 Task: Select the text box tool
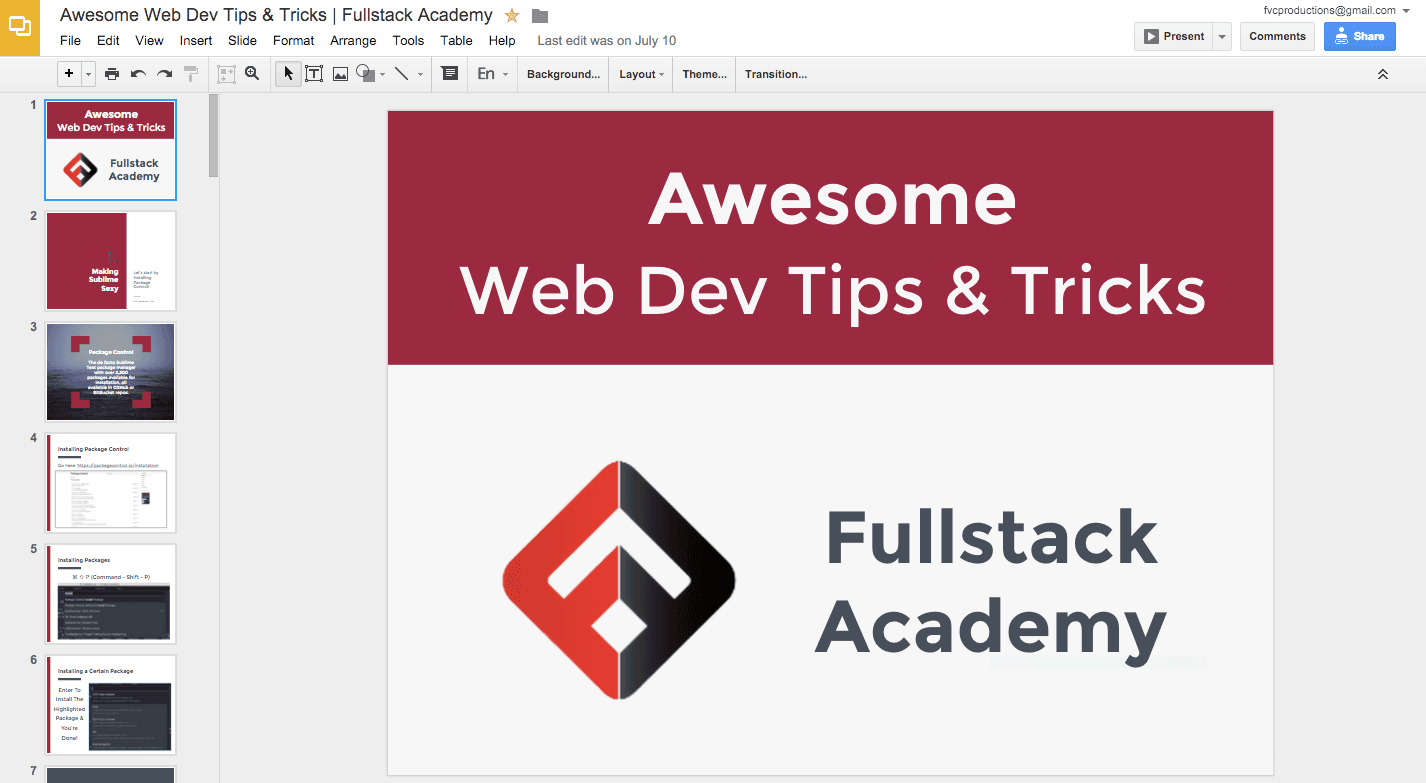314,74
